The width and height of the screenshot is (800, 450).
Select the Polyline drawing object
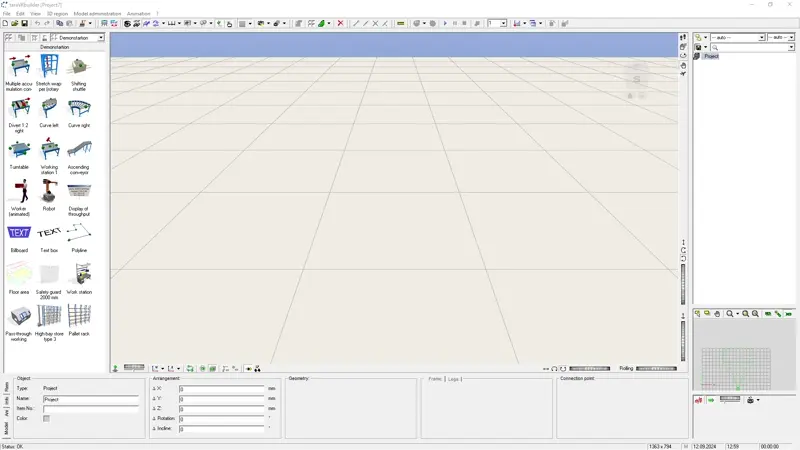(79, 237)
